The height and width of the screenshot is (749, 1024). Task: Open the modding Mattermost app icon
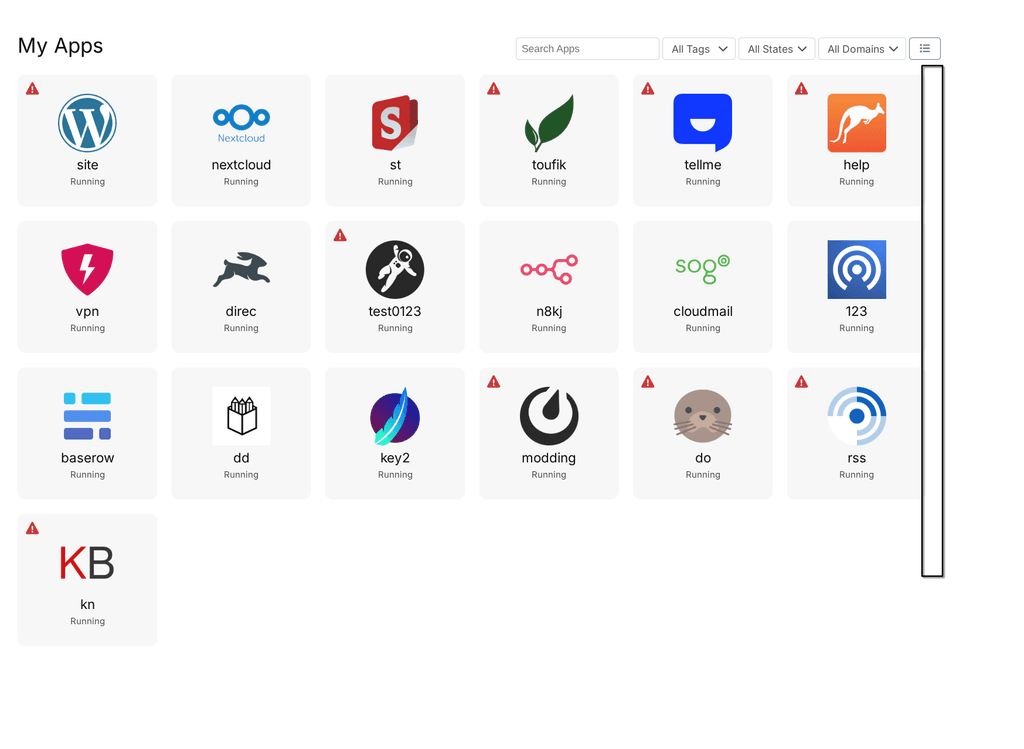tap(549, 416)
